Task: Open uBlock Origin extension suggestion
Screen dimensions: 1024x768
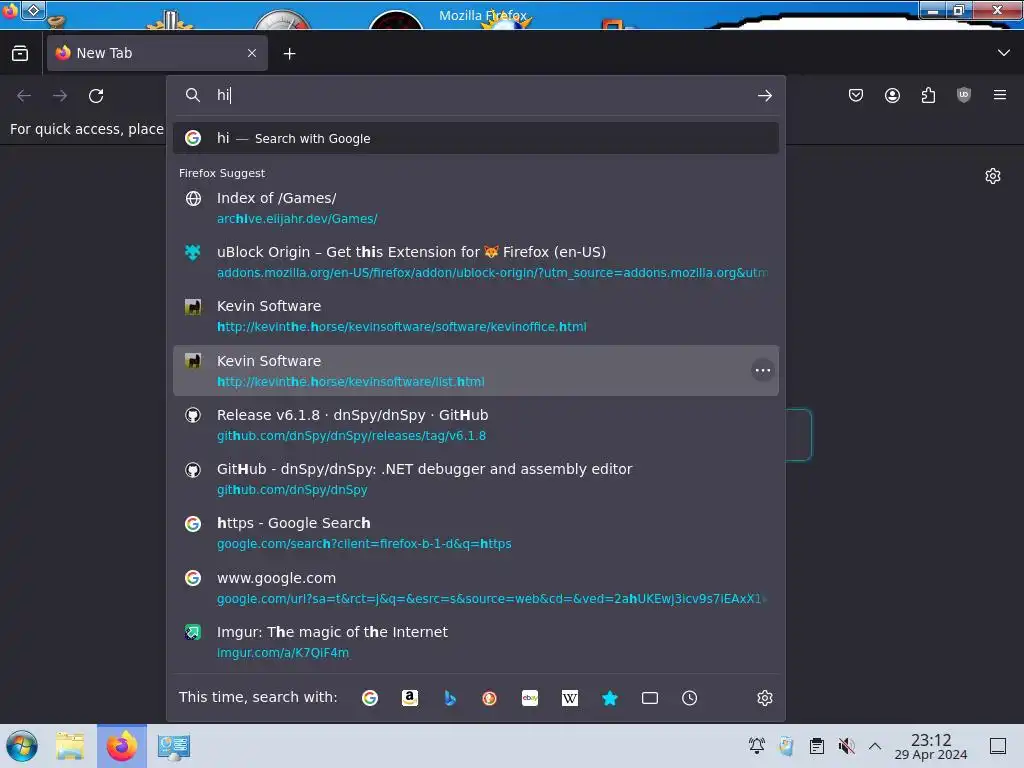Action: point(475,262)
